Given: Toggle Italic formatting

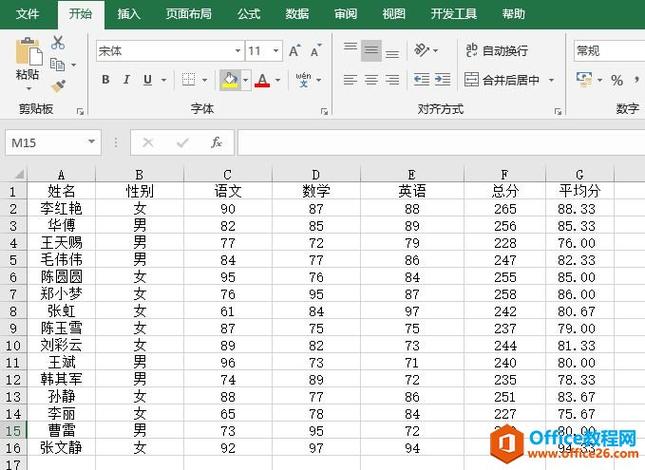Looking at the screenshot, I should coord(126,79).
